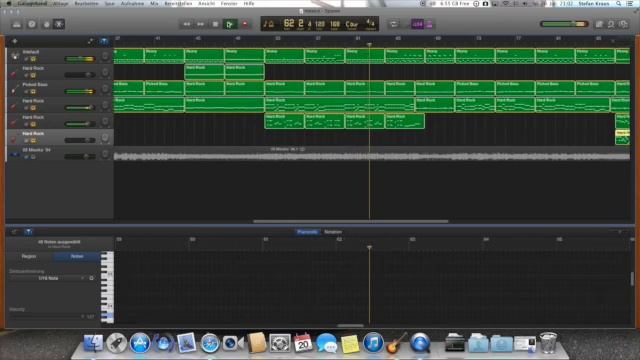Viewport: 640px width, 360px height.
Task: Click the Picked Bass pan knob
Action: pos(105,89)
